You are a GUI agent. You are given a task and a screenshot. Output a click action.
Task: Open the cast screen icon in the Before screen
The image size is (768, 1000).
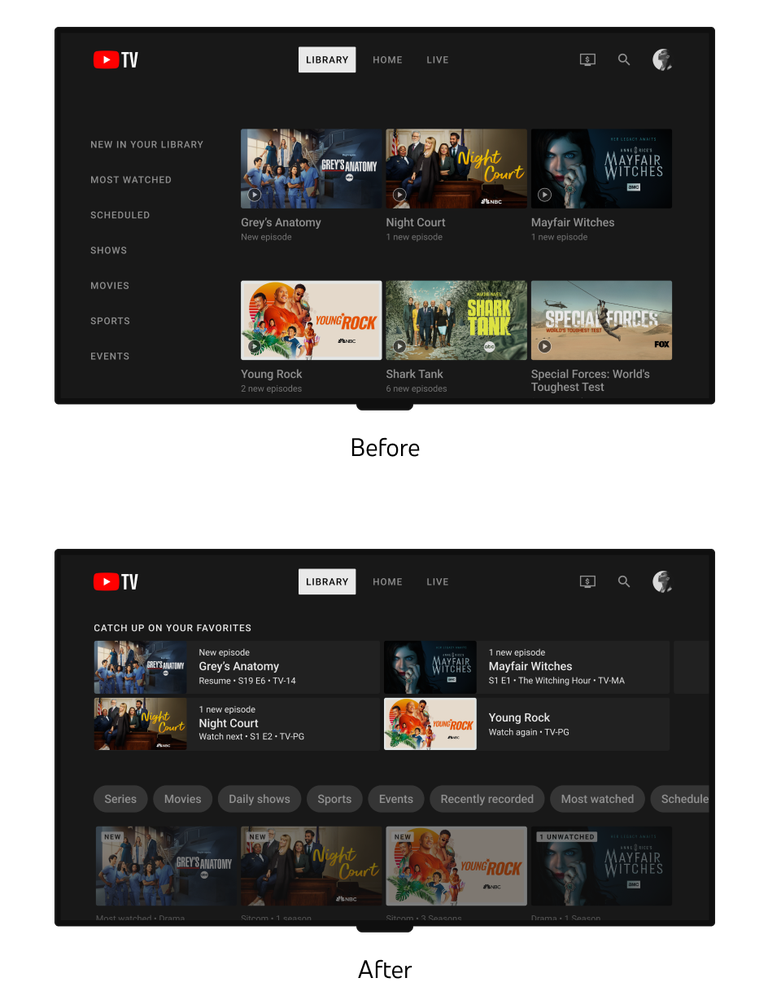click(587, 60)
